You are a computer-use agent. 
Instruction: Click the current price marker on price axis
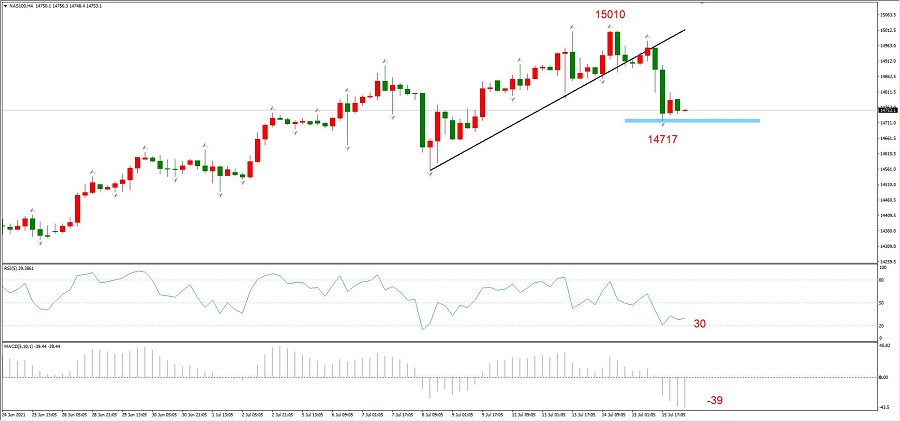pos(886,109)
